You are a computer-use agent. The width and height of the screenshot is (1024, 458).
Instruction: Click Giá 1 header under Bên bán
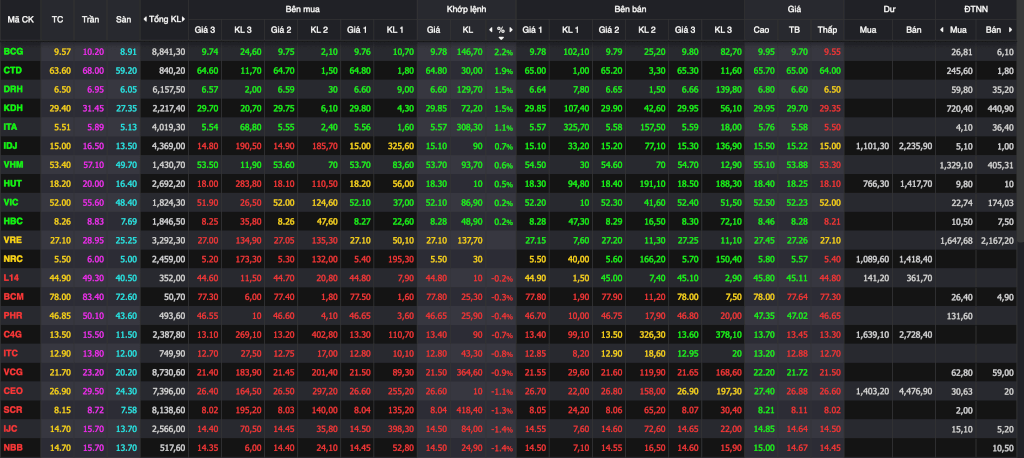(532, 30)
